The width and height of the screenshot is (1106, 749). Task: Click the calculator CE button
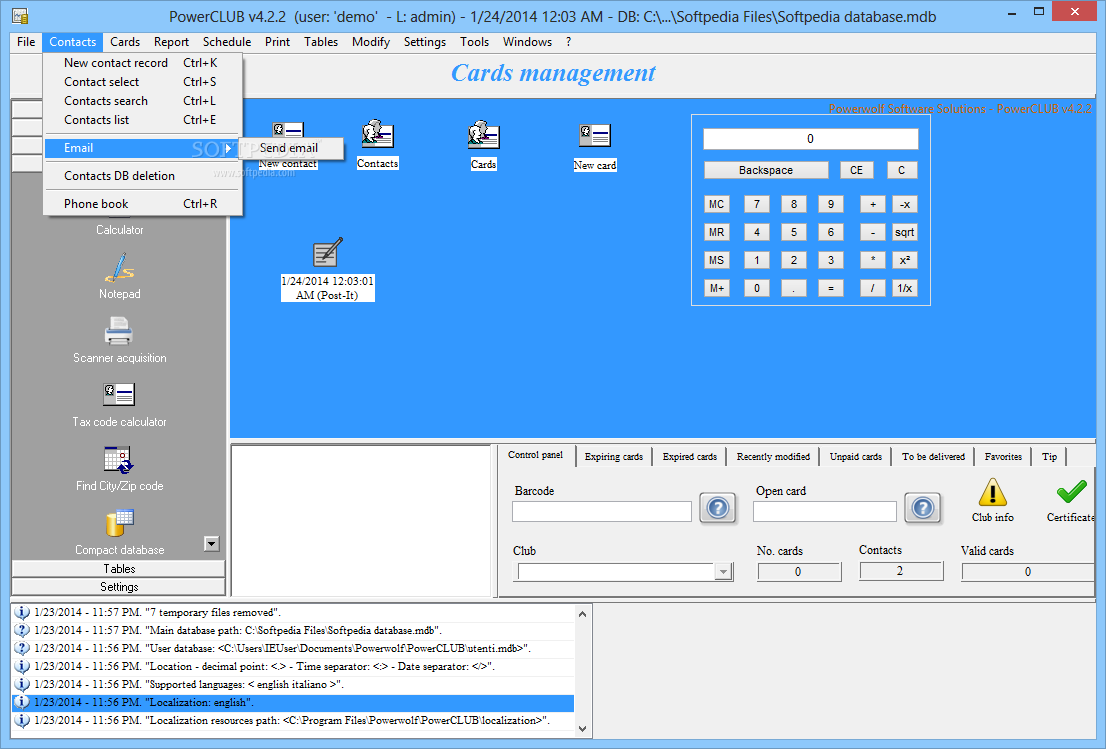(856, 170)
